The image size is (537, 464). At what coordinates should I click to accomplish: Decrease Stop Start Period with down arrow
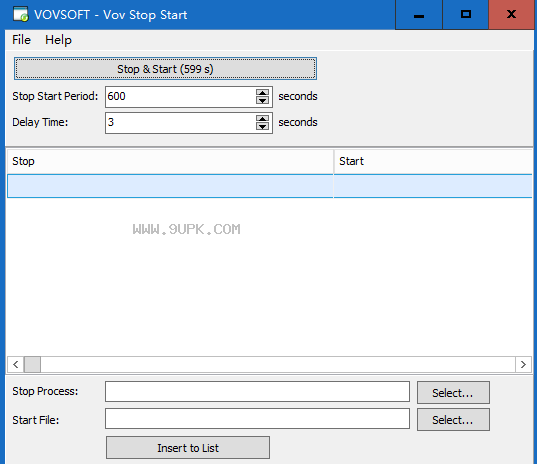pos(263,101)
